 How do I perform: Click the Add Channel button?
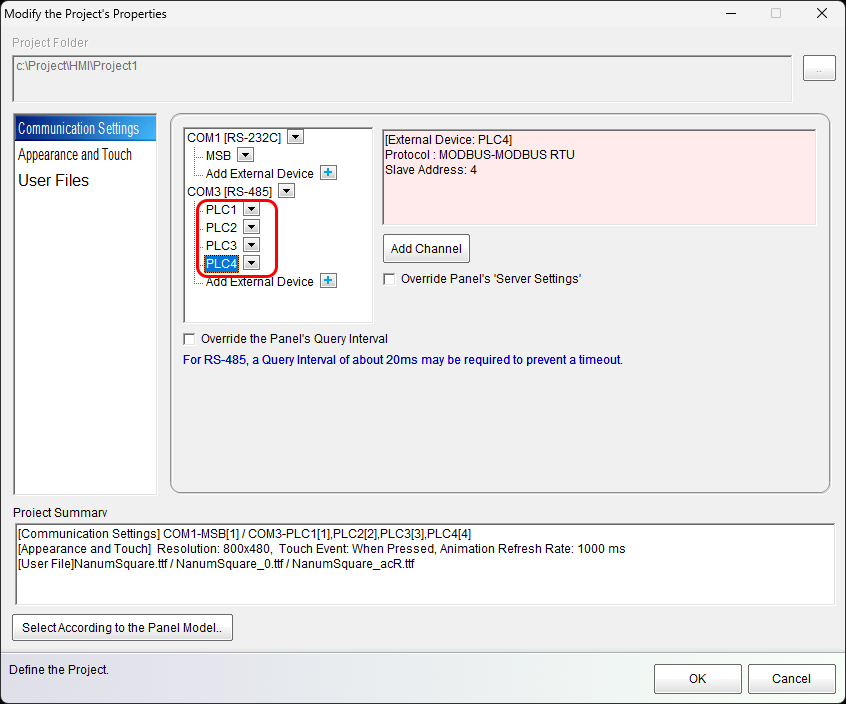click(426, 248)
